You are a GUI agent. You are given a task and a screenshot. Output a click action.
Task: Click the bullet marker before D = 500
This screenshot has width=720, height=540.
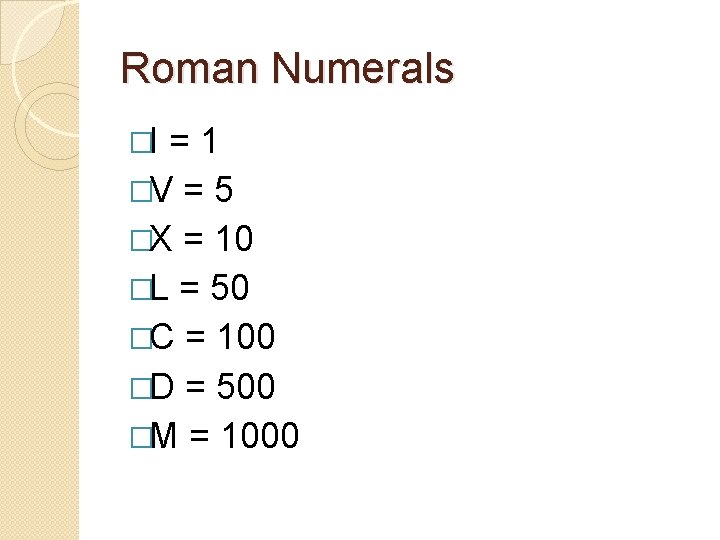137,388
